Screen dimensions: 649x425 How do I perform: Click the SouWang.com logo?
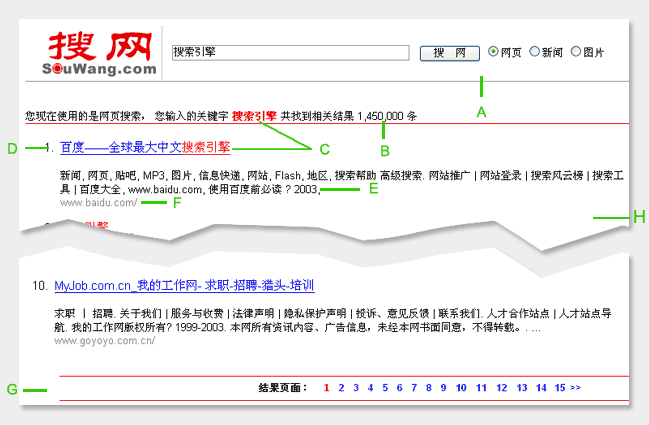[x=100, y=54]
